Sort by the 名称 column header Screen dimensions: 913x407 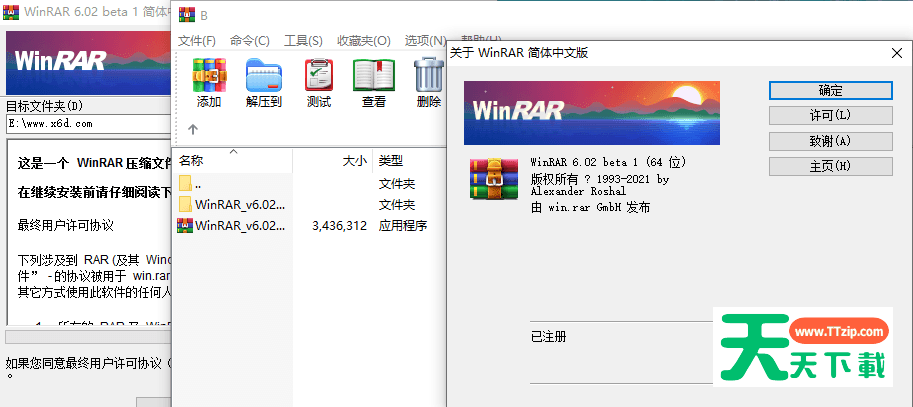(x=232, y=161)
